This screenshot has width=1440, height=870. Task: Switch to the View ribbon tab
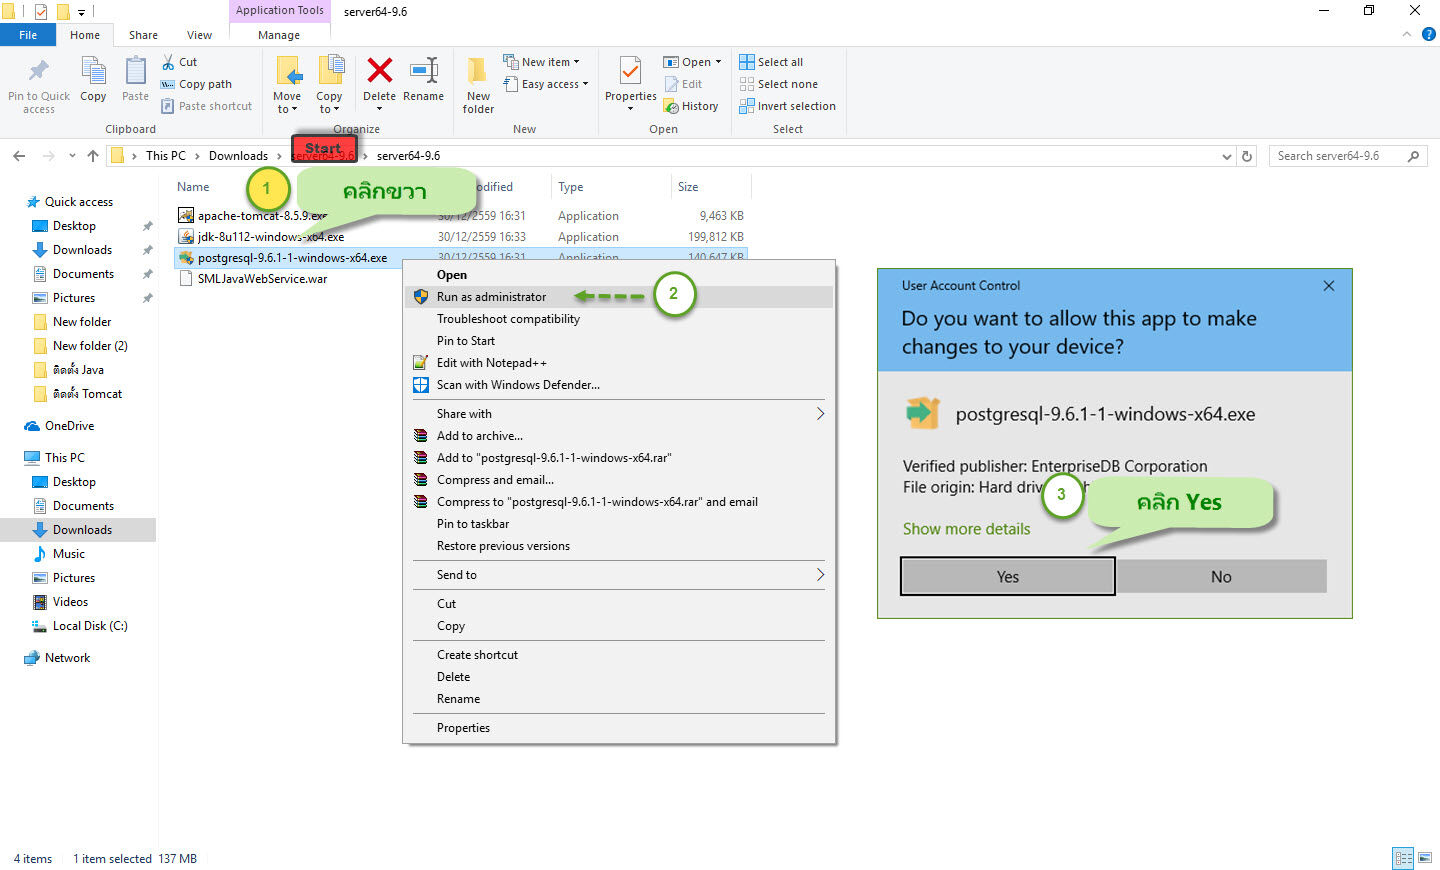(x=199, y=34)
